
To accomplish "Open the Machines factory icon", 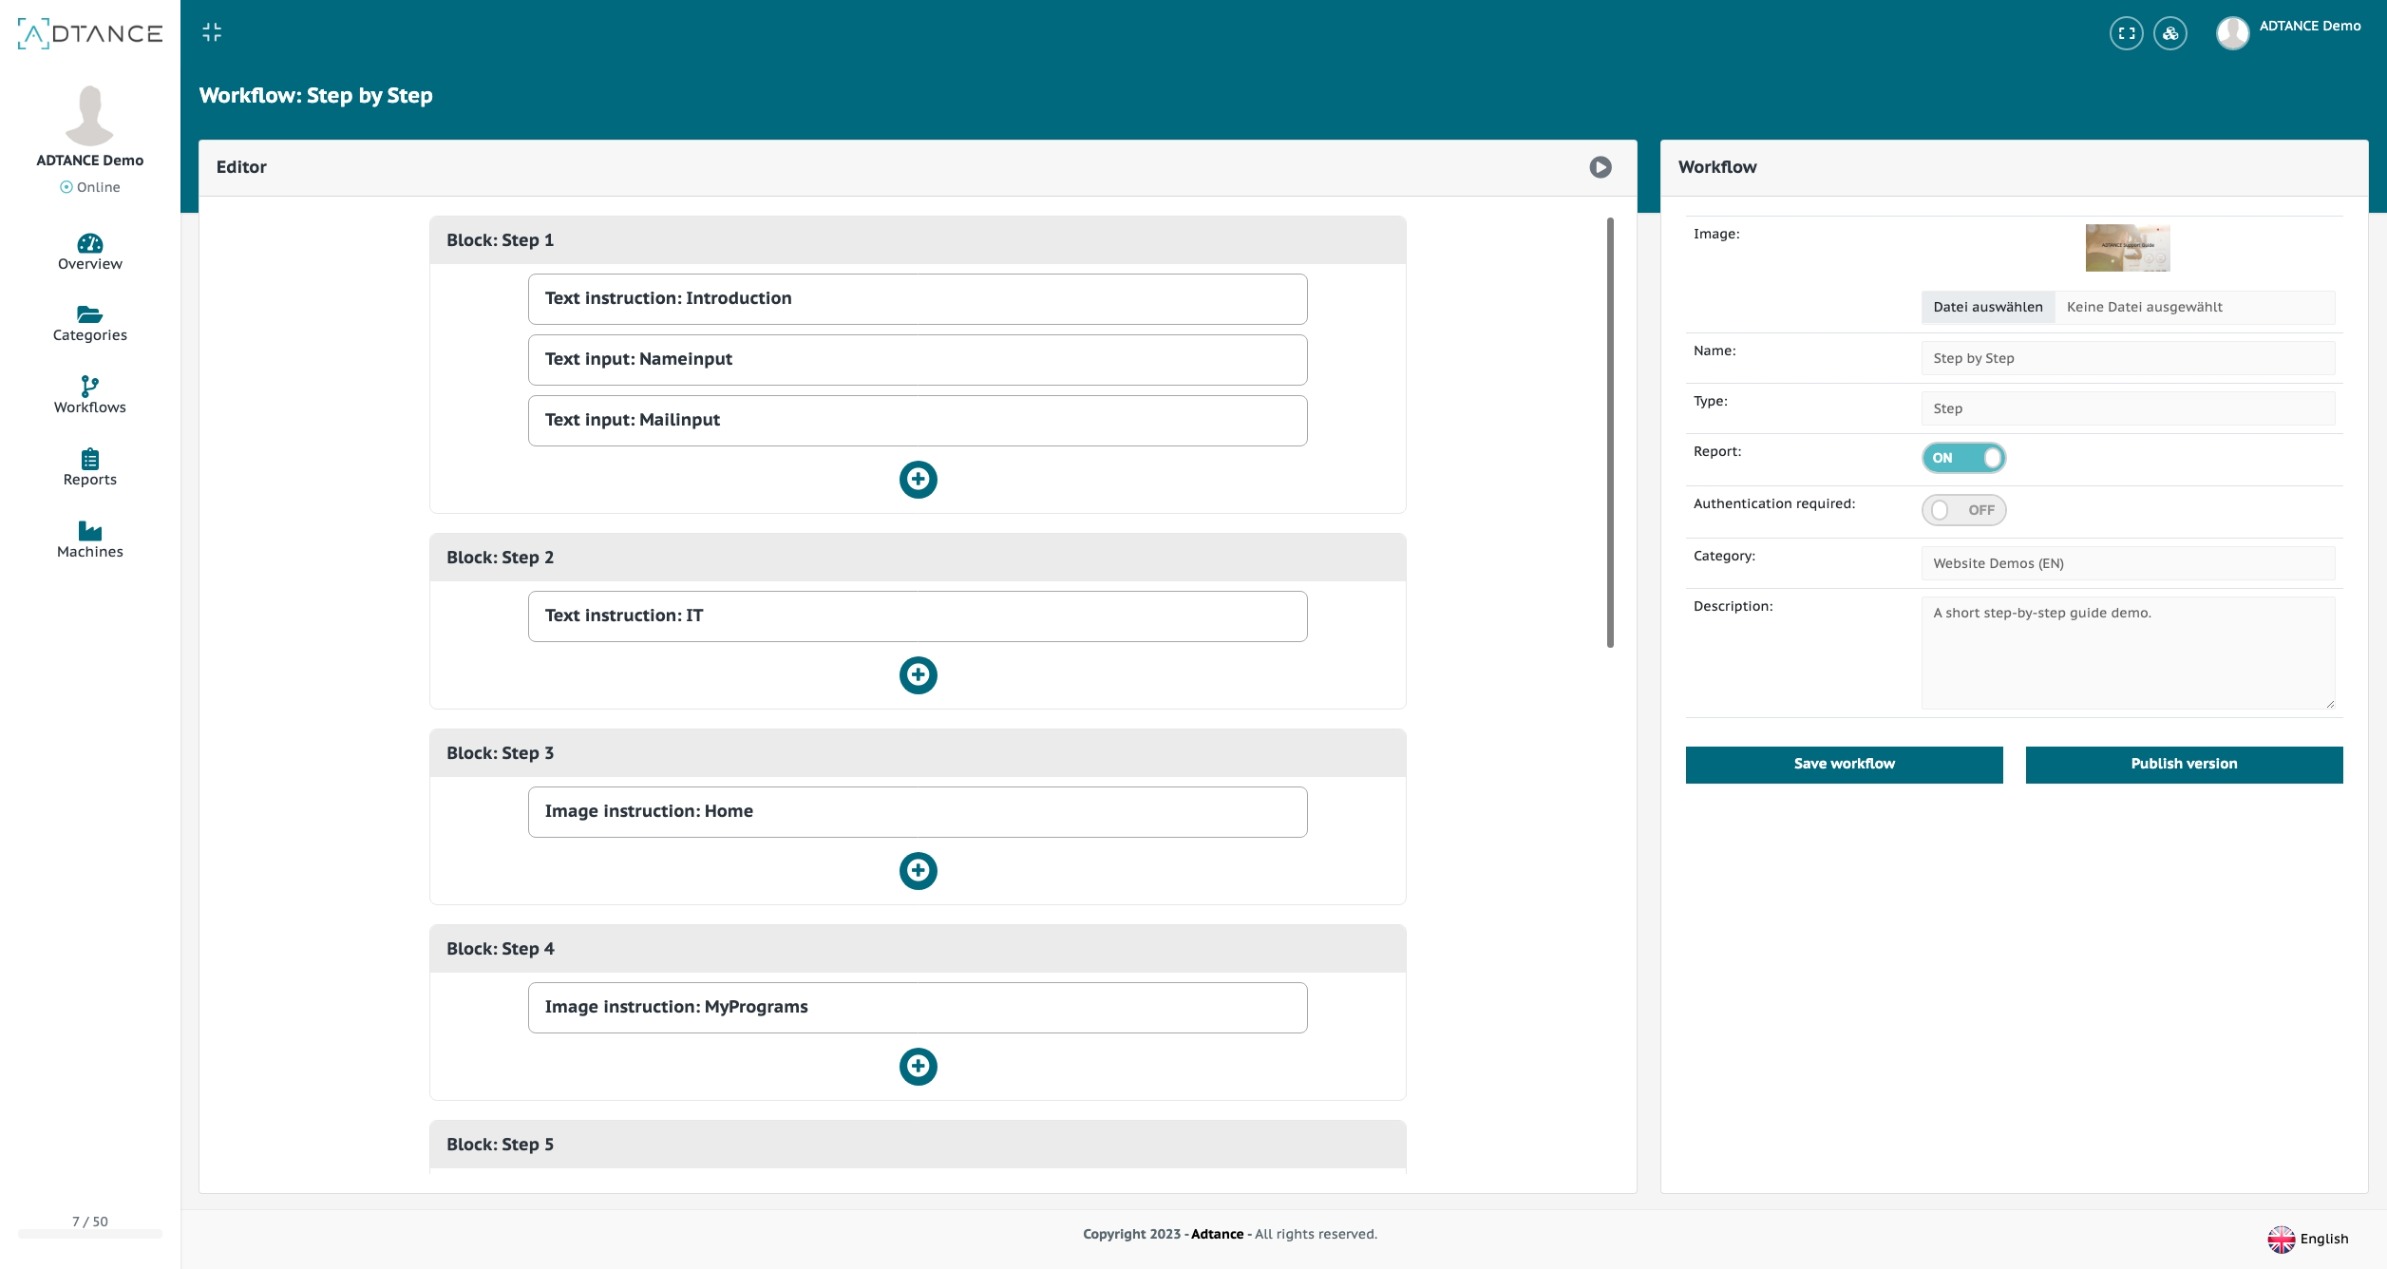I will (90, 531).
